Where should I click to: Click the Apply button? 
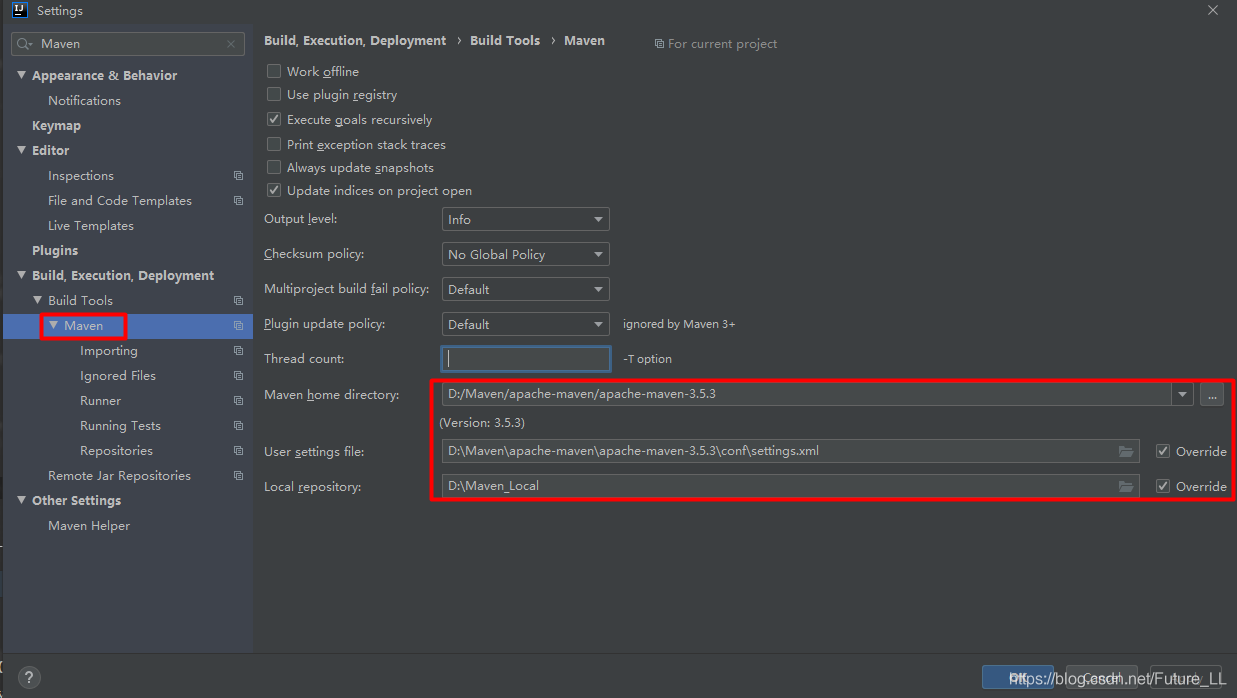coord(1186,677)
